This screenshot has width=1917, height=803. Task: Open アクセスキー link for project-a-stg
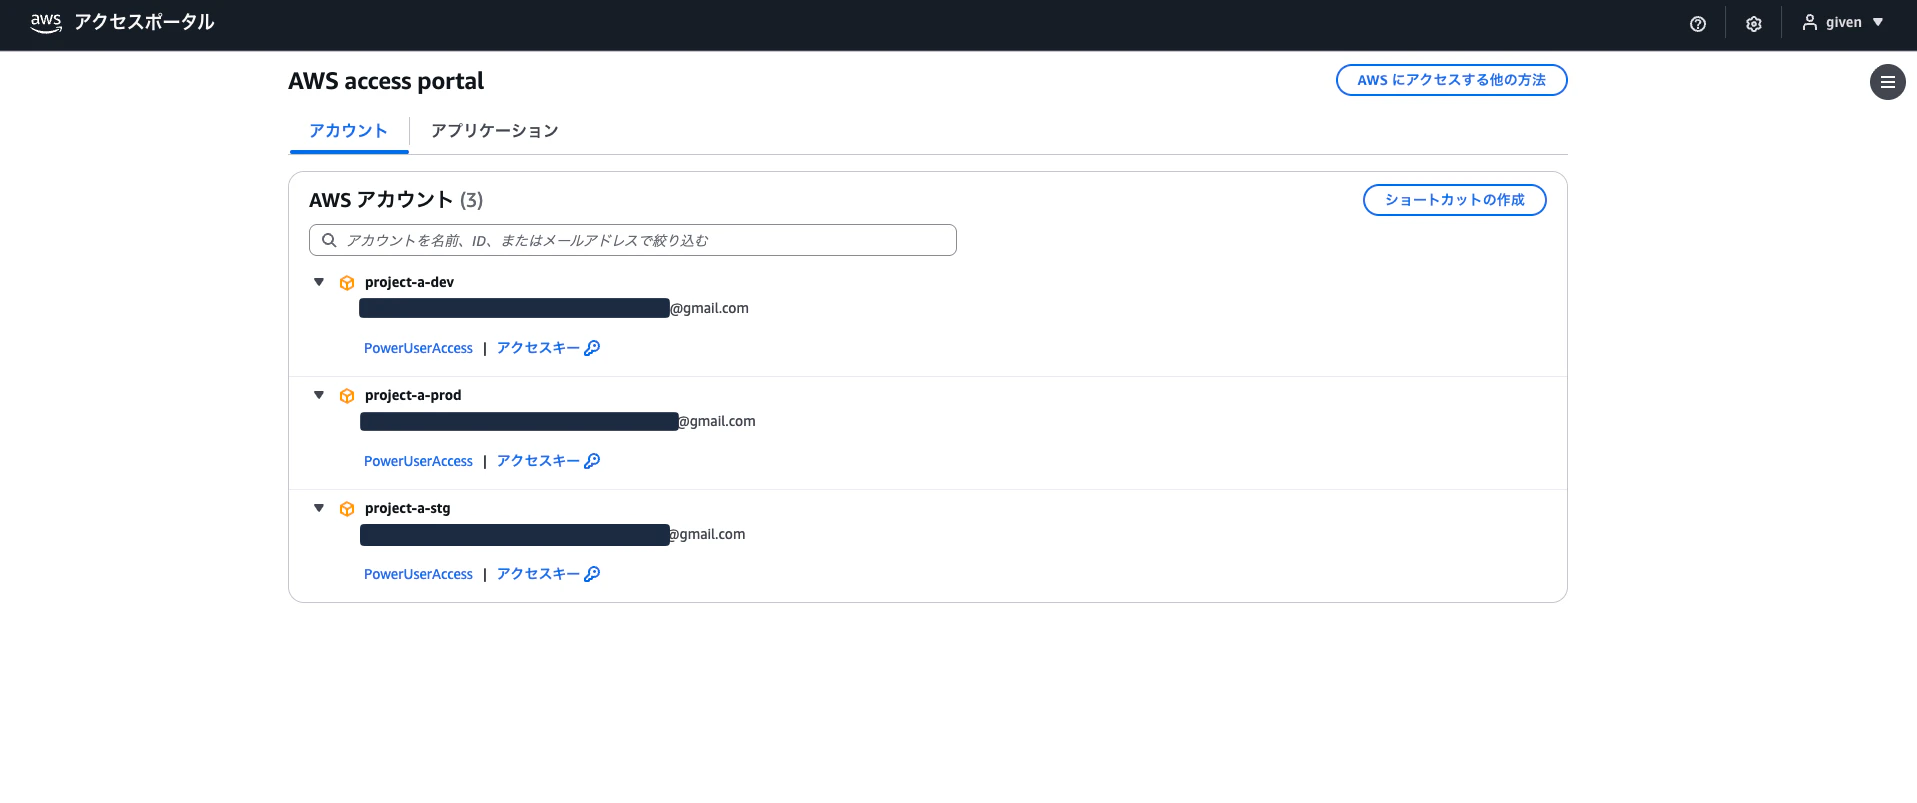pyautogui.click(x=548, y=574)
